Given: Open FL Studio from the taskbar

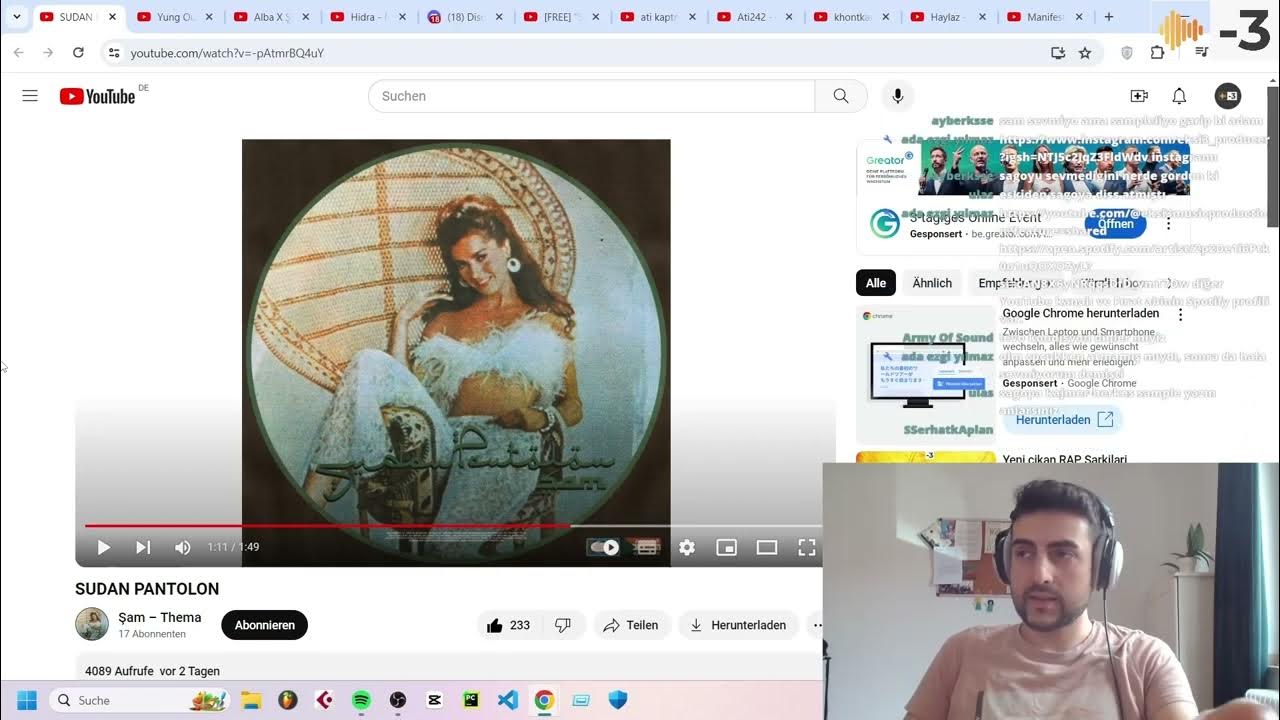Looking at the screenshot, I should pos(287,700).
